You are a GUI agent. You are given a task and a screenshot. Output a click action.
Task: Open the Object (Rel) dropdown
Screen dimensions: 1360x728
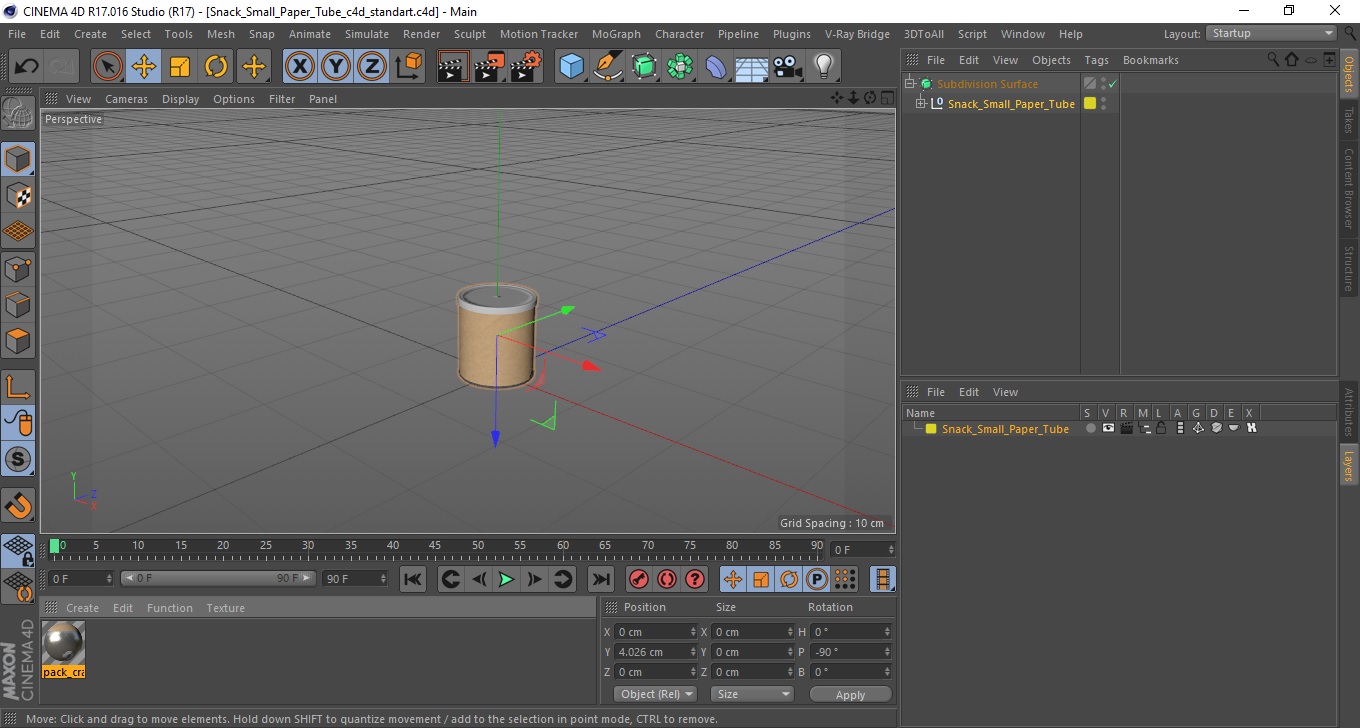click(655, 694)
